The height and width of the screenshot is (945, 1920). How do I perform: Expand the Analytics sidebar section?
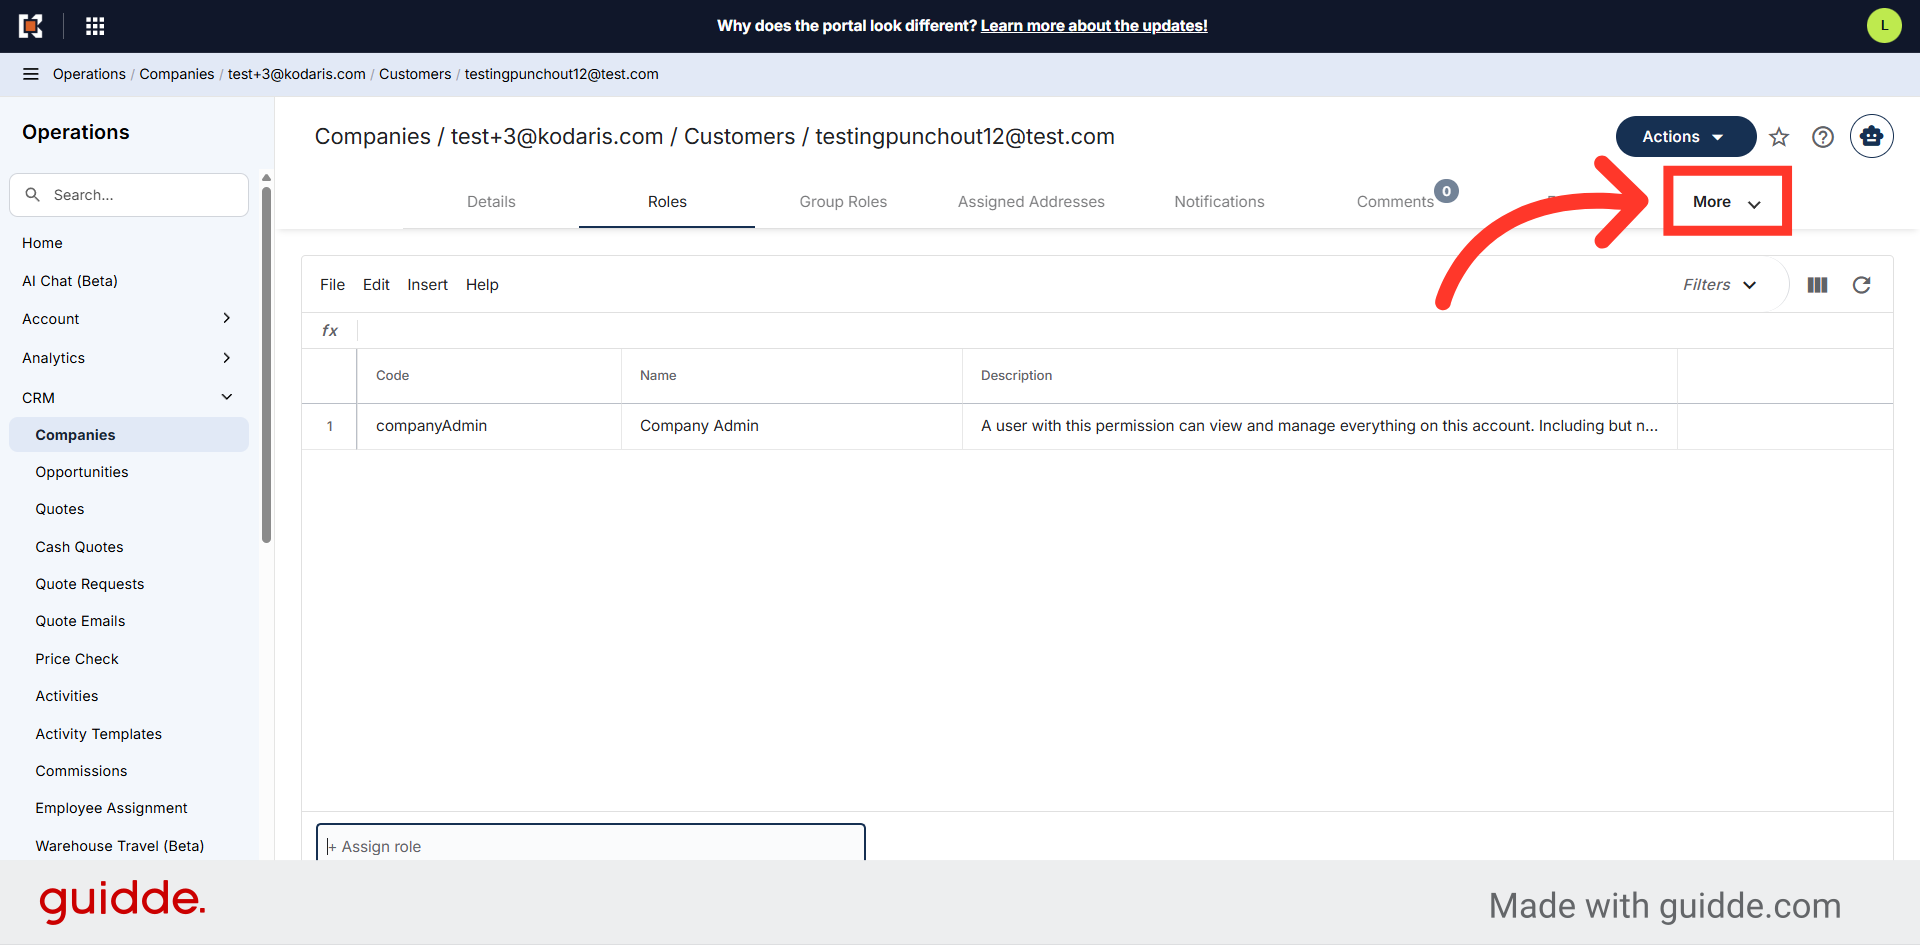point(128,358)
